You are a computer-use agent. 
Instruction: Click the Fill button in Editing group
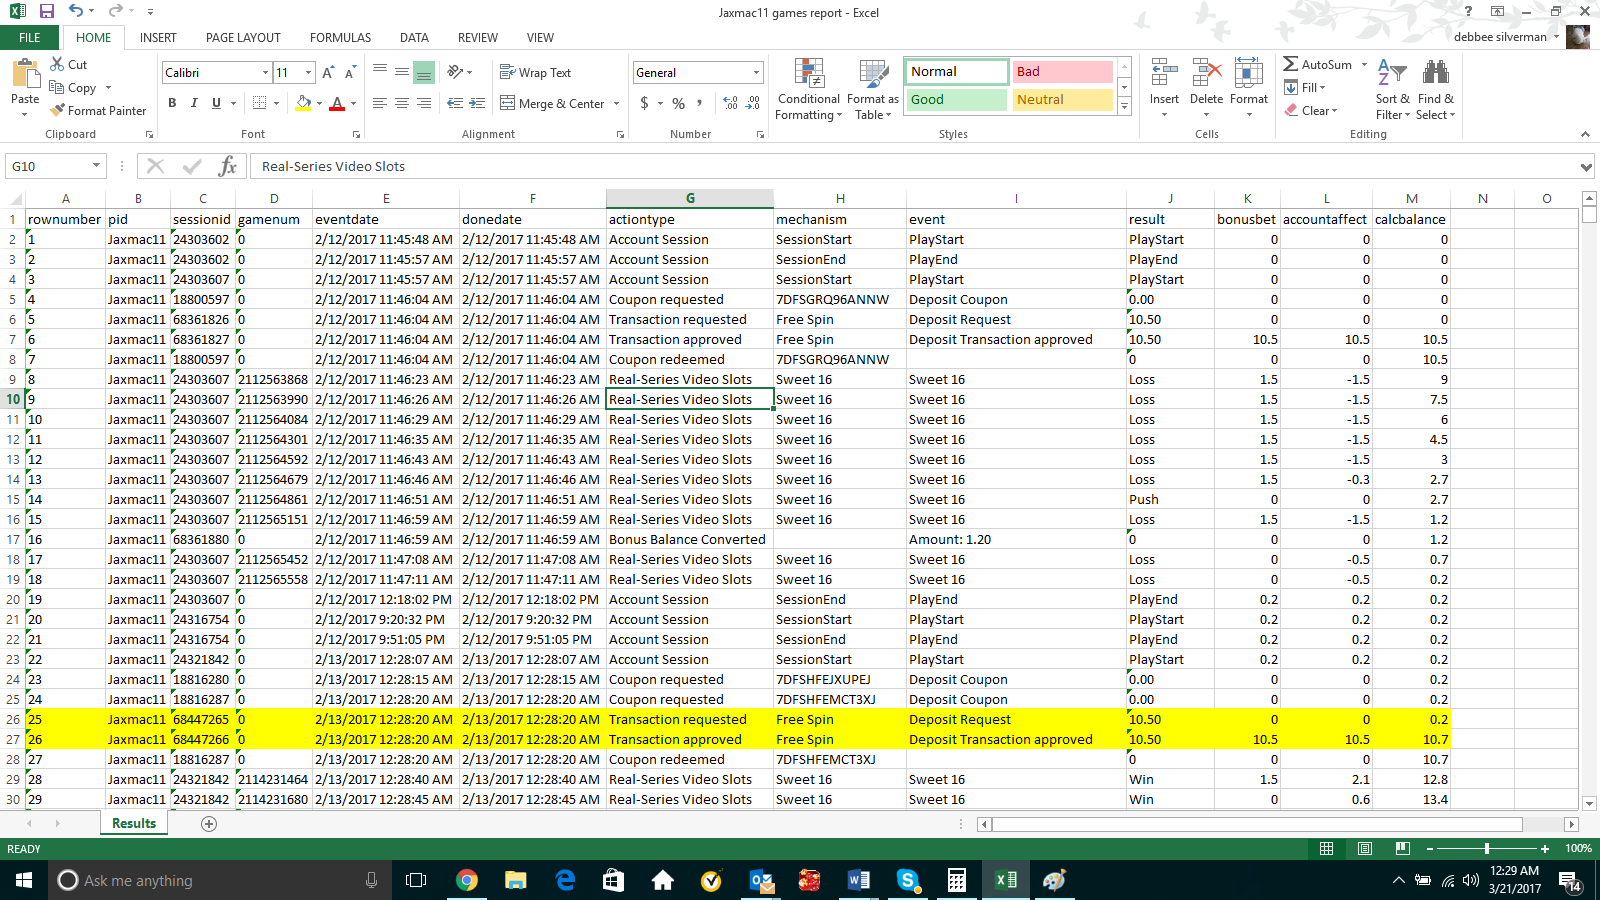(x=1305, y=88)
